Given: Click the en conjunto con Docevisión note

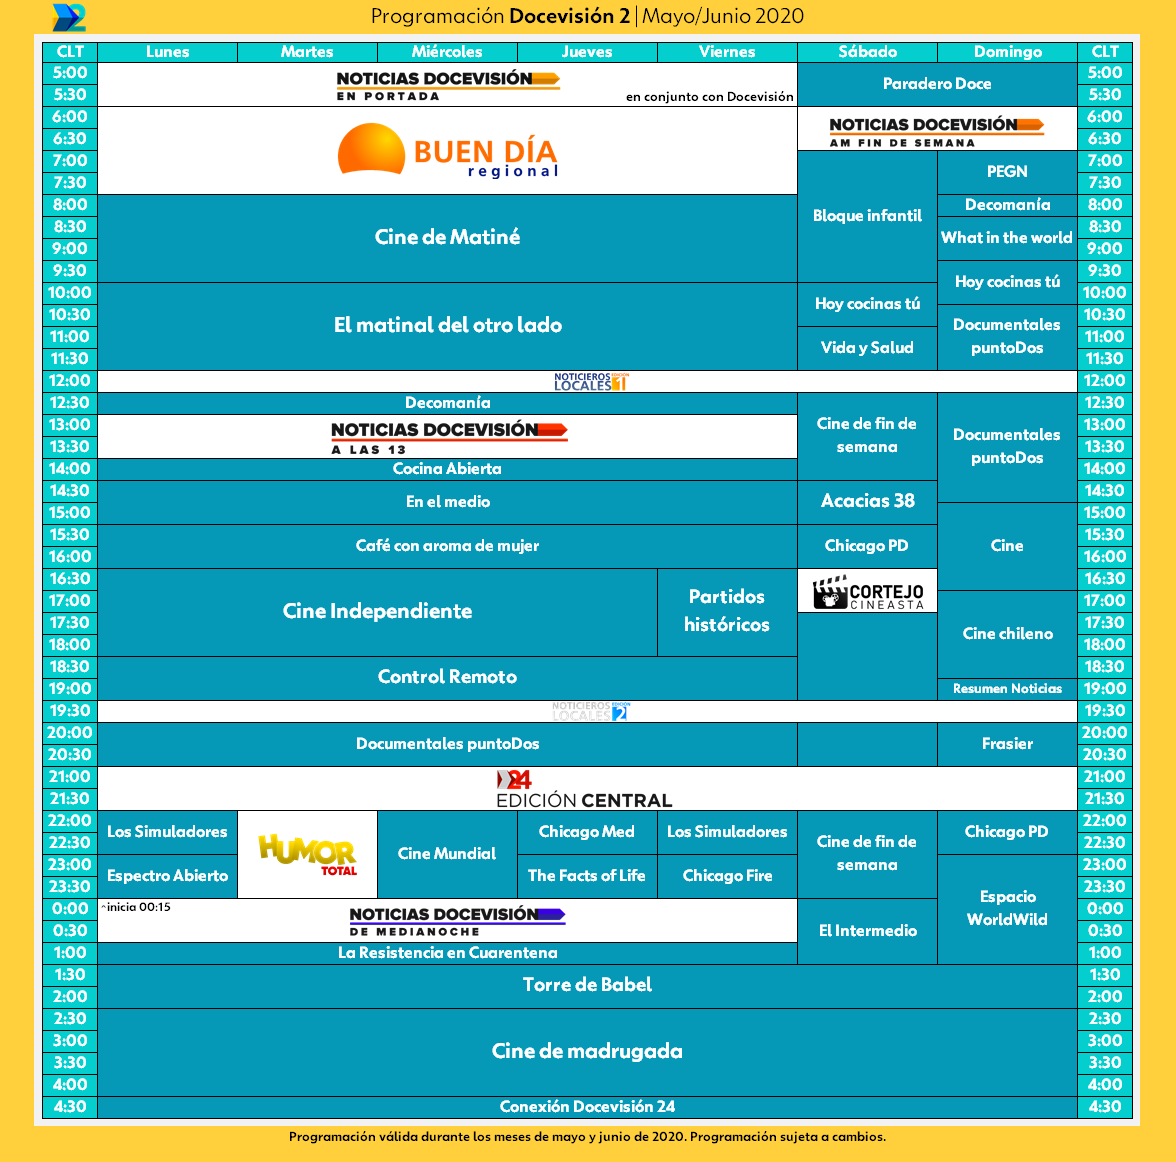Looking at the screenshot, I should click(x=710, y=97).
